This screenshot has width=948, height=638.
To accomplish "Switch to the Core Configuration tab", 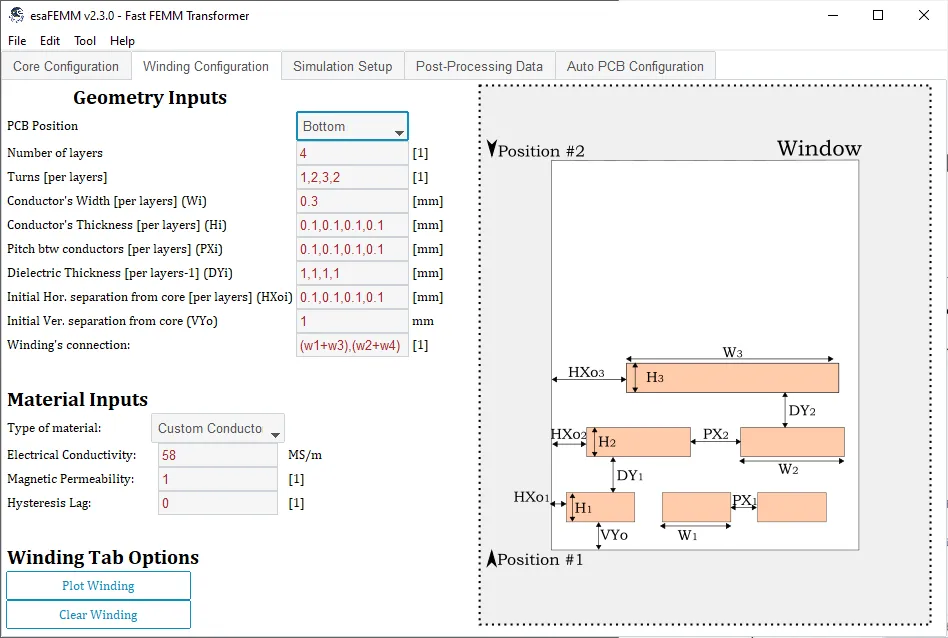I will point(66,67).
